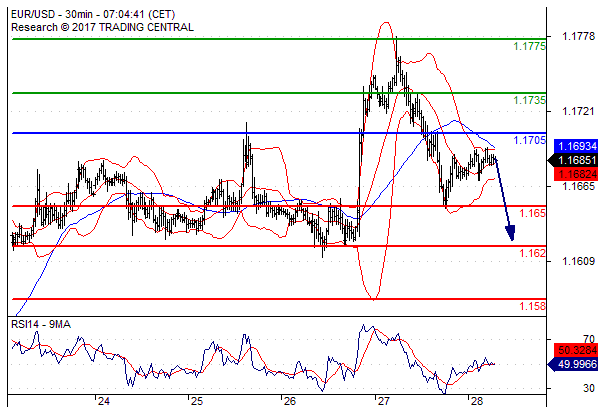This screenshot has height=415, width=605.
Task: Click the red 1.165 support label
Action: (x=532, y=213)
